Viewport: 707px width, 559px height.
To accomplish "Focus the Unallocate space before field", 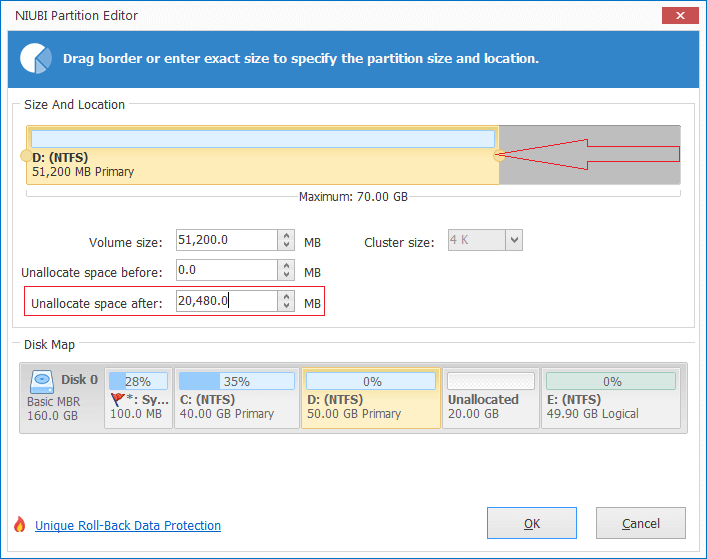I will 225,270.
